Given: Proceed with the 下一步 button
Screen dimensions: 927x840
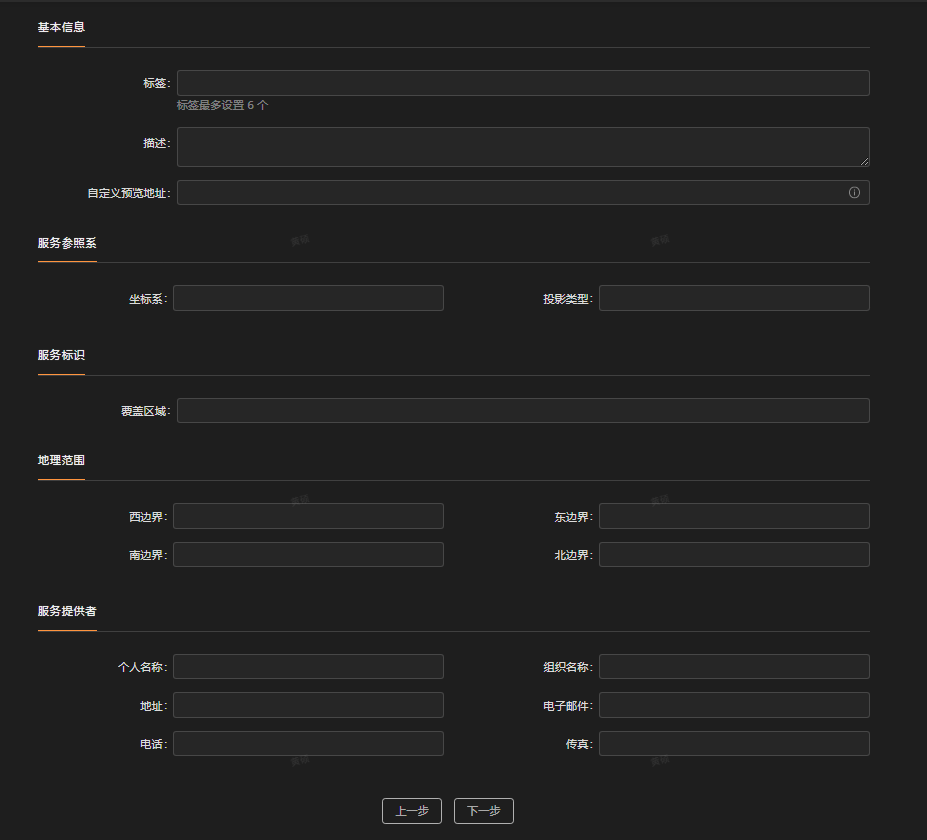Looking at the screenshot, I should (x=484, y=811).
